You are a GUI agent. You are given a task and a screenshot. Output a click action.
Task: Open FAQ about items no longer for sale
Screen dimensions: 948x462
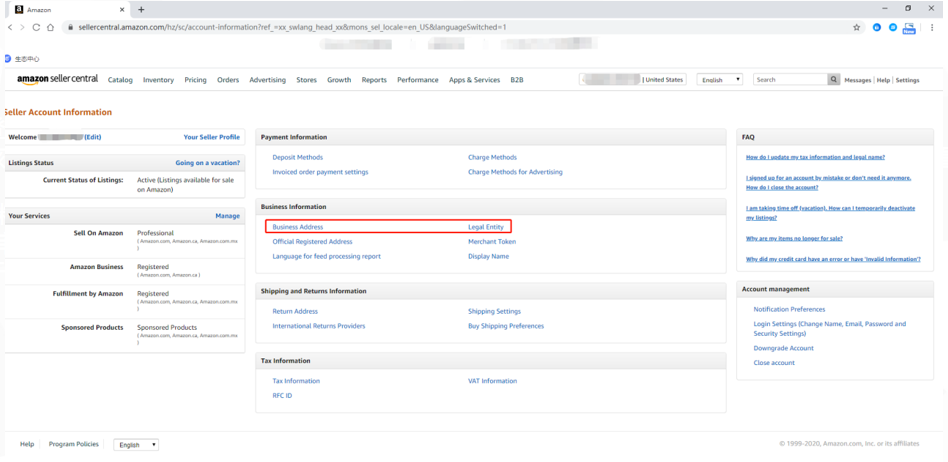tap(794, 238)
